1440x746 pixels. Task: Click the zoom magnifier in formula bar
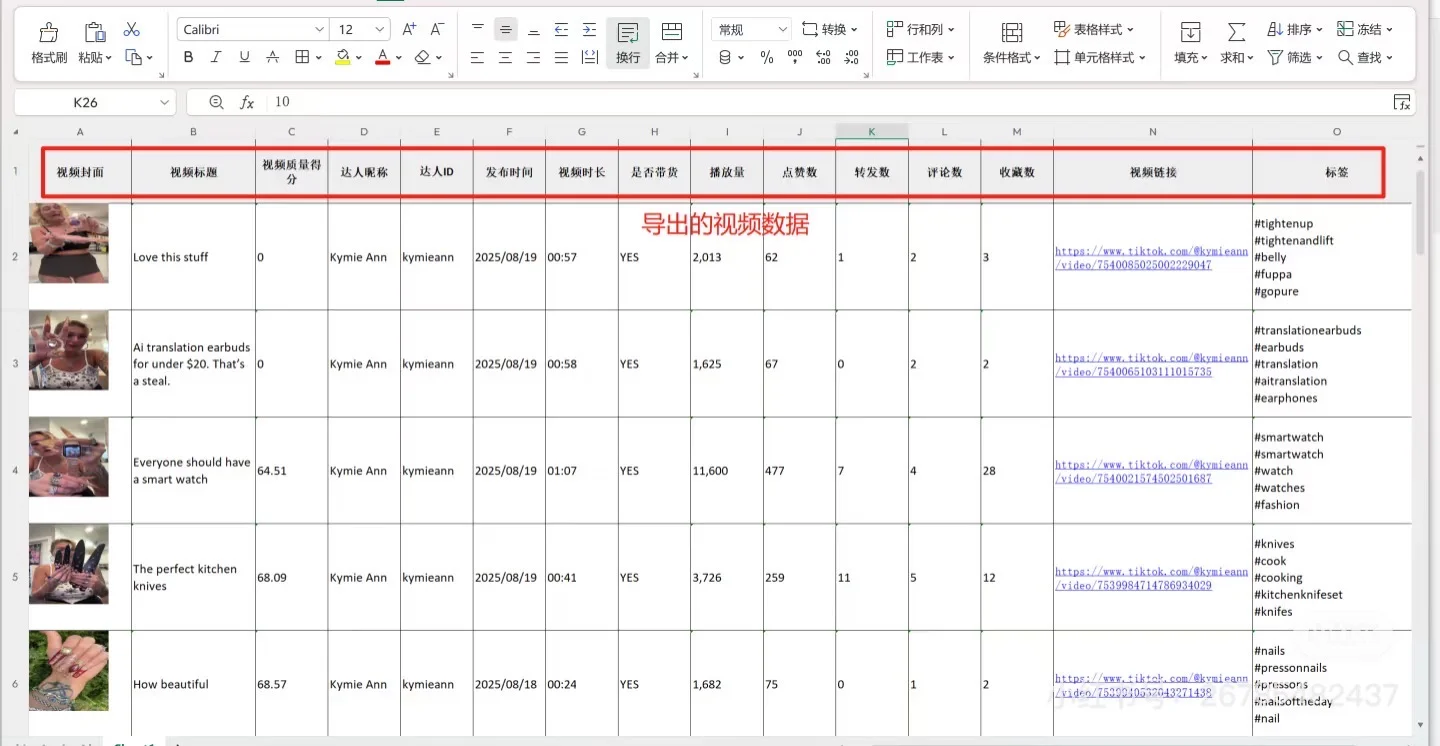tap(217, 102)
